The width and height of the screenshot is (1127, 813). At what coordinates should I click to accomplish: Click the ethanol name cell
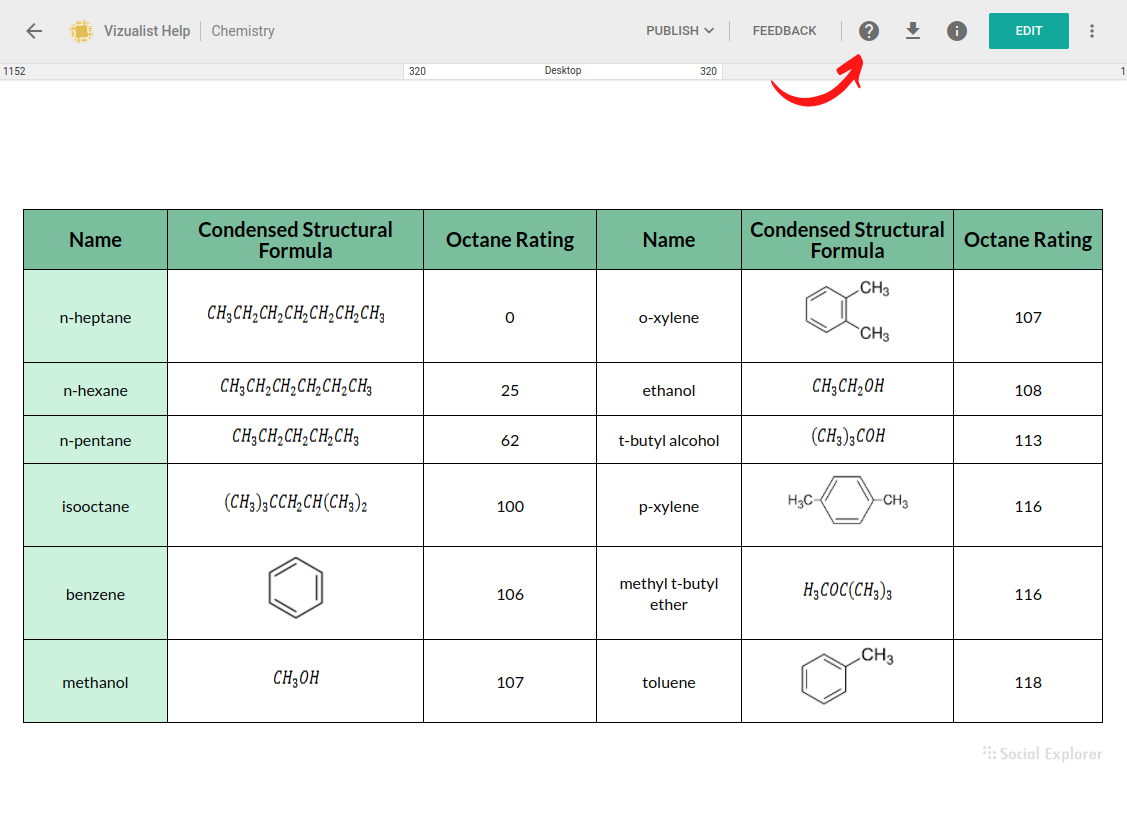(x=668, y=390)
